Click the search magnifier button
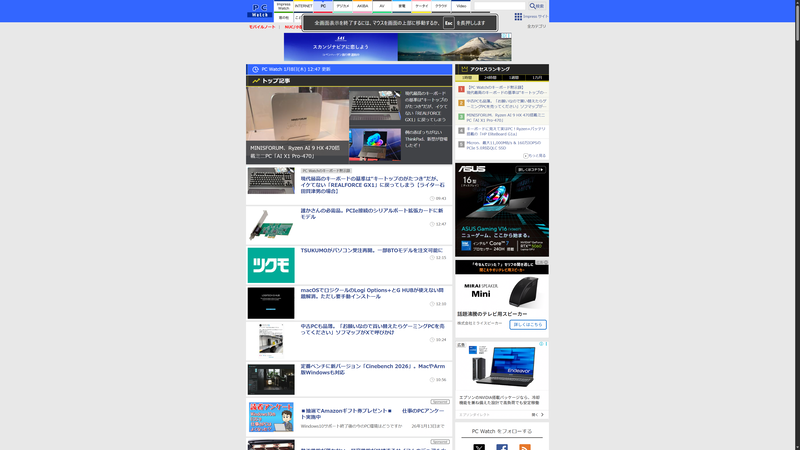 pyautogui.click(x=536, y=6)
